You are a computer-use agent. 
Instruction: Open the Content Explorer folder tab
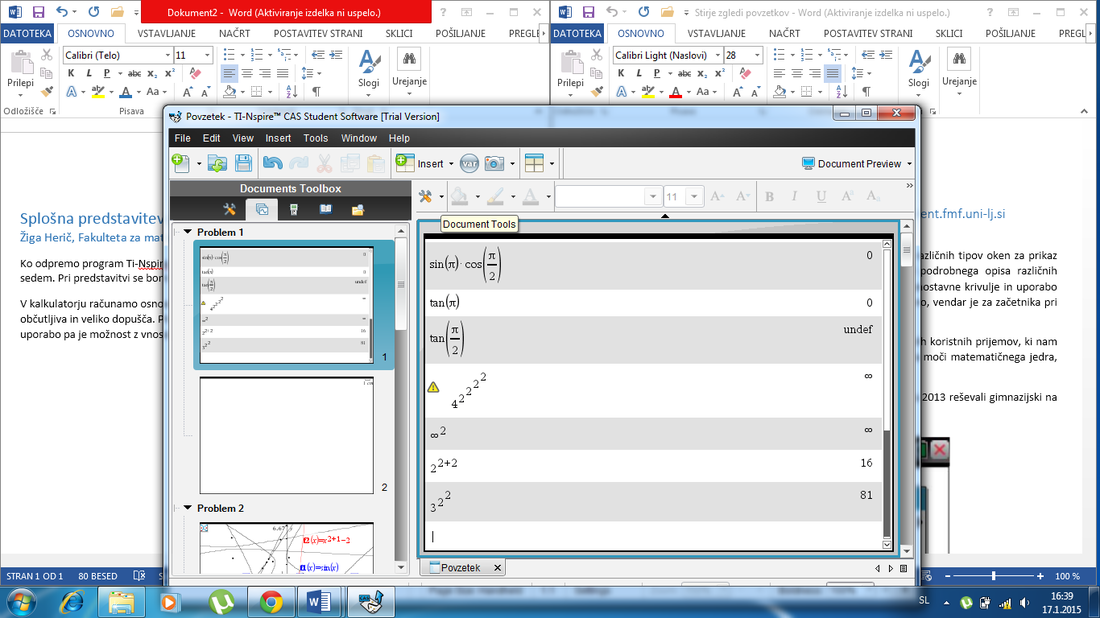pyautogui.click(x=358, y=210)
